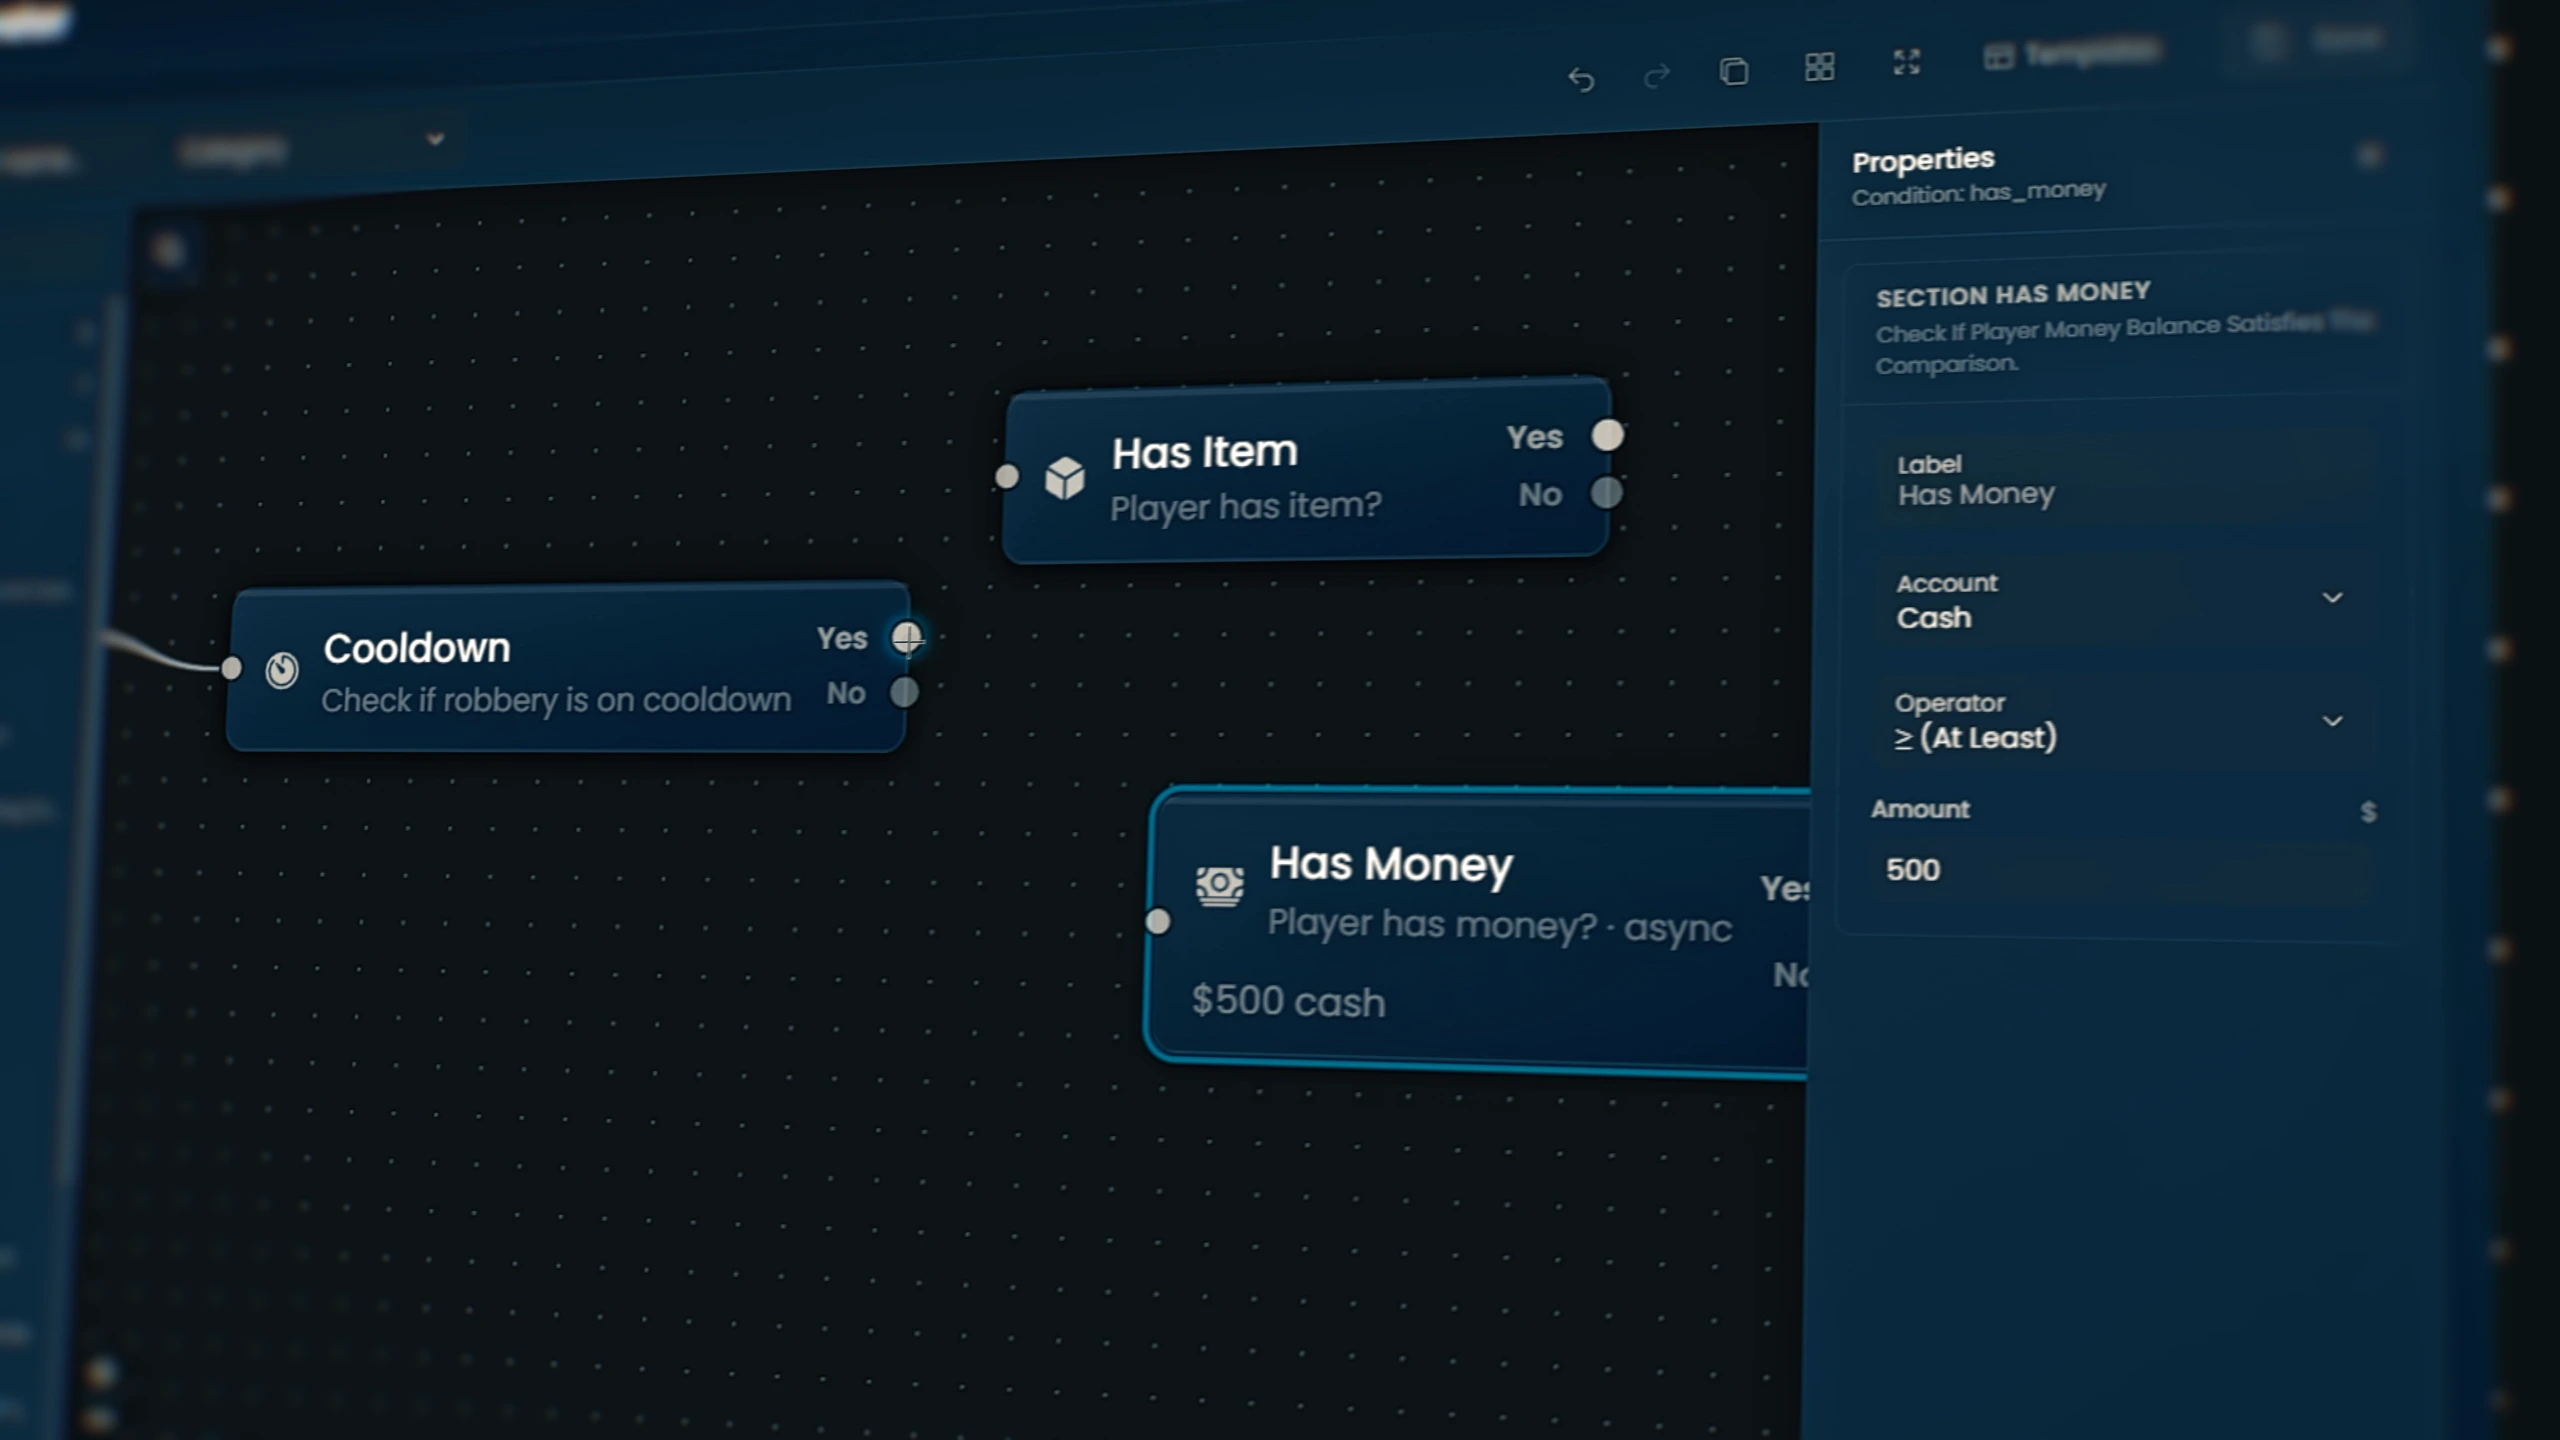The width and height of the screenshot is (2560, 1440).
Task: Click the Cooldown No output port
Action: click(x=904, y=692)
